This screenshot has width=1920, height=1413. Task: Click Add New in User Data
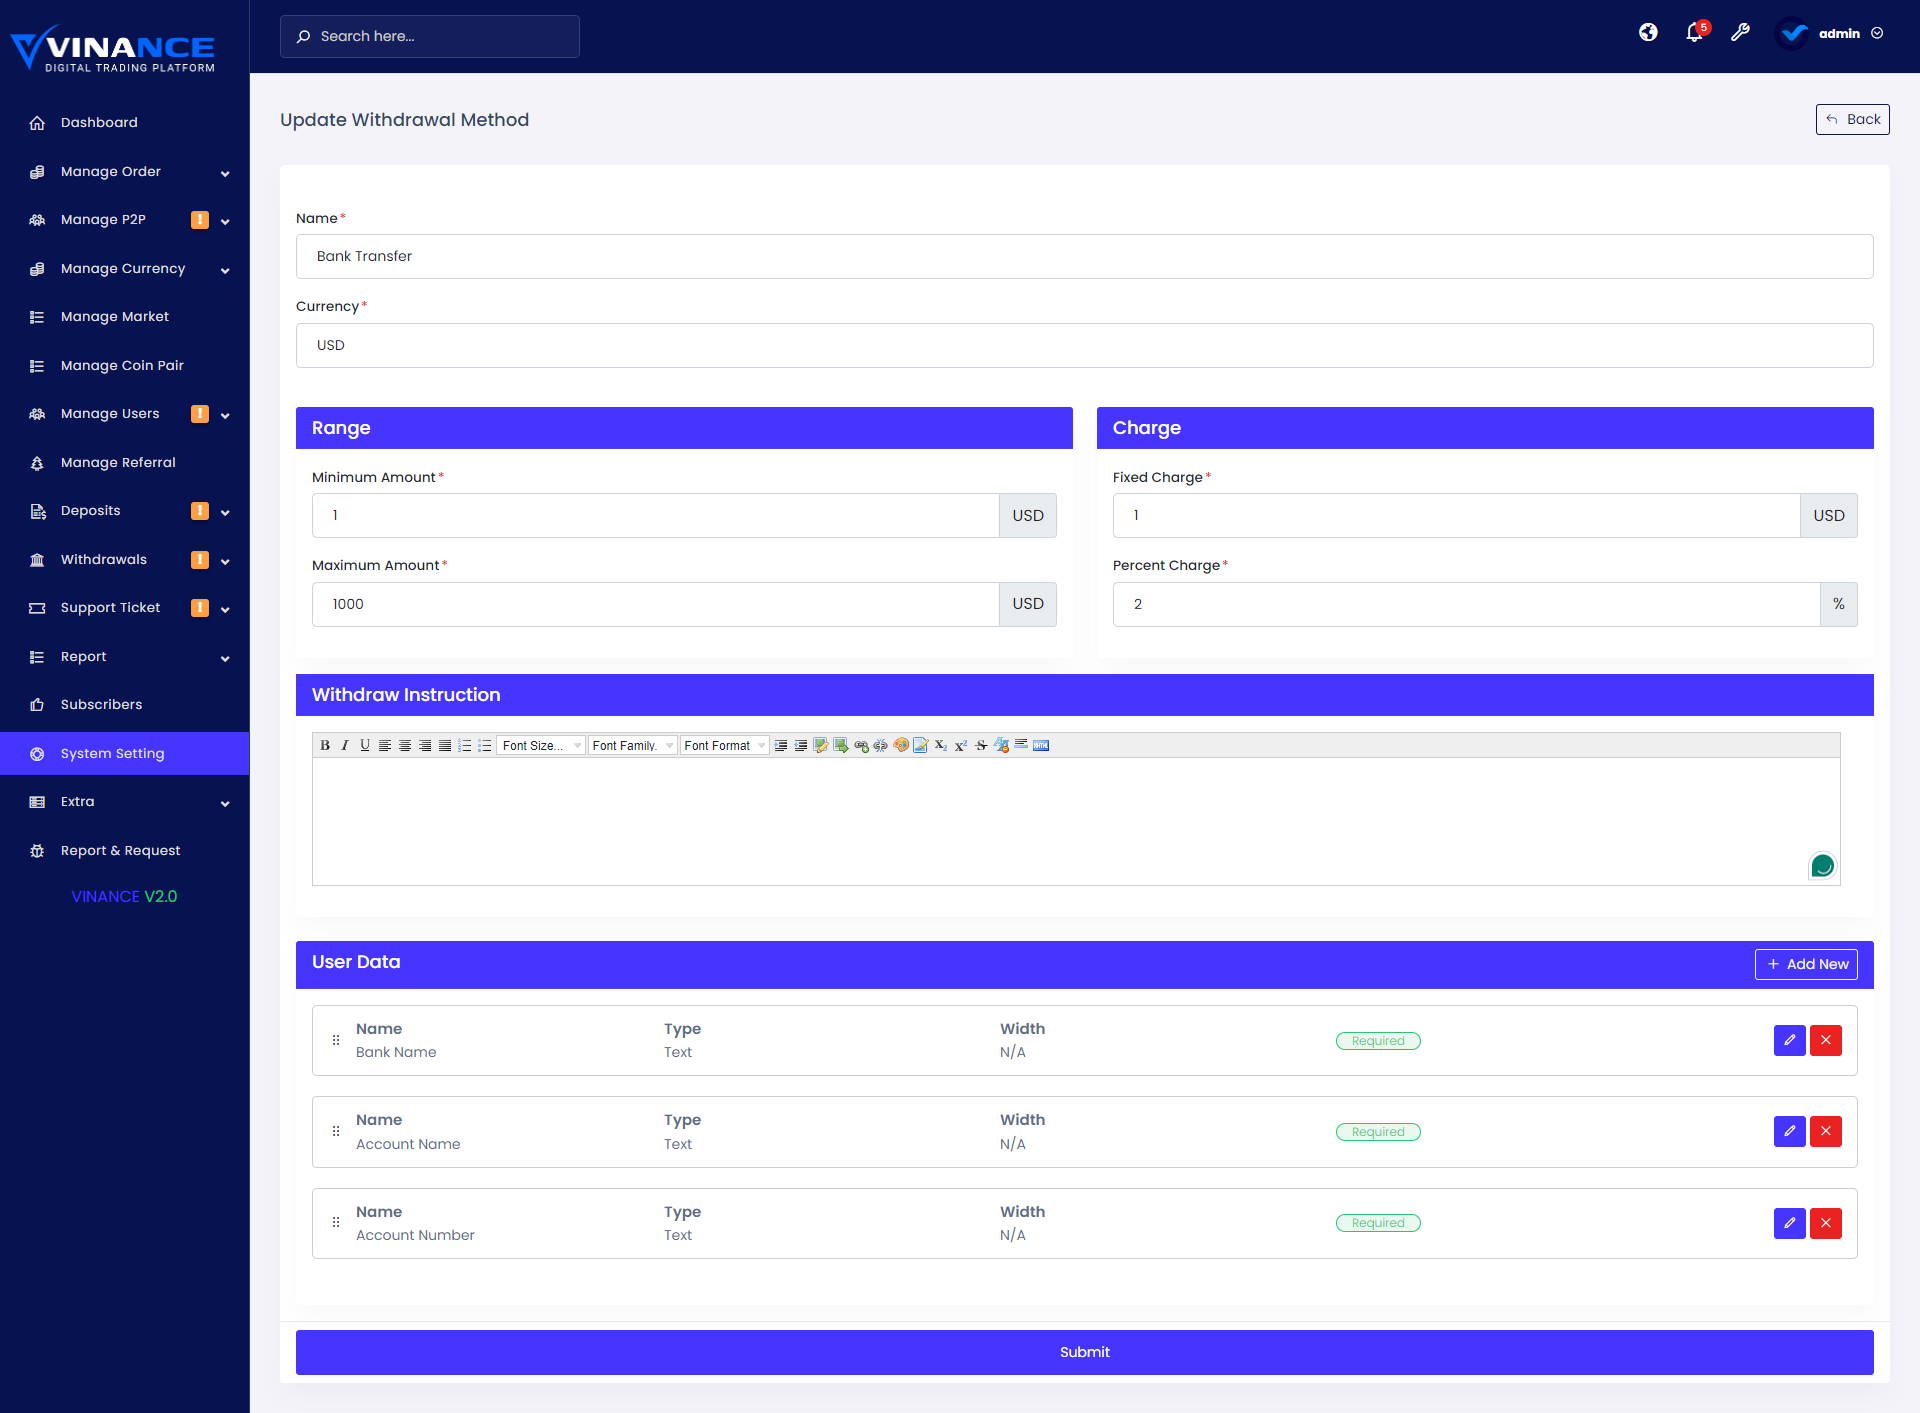tap(1806, 964)
